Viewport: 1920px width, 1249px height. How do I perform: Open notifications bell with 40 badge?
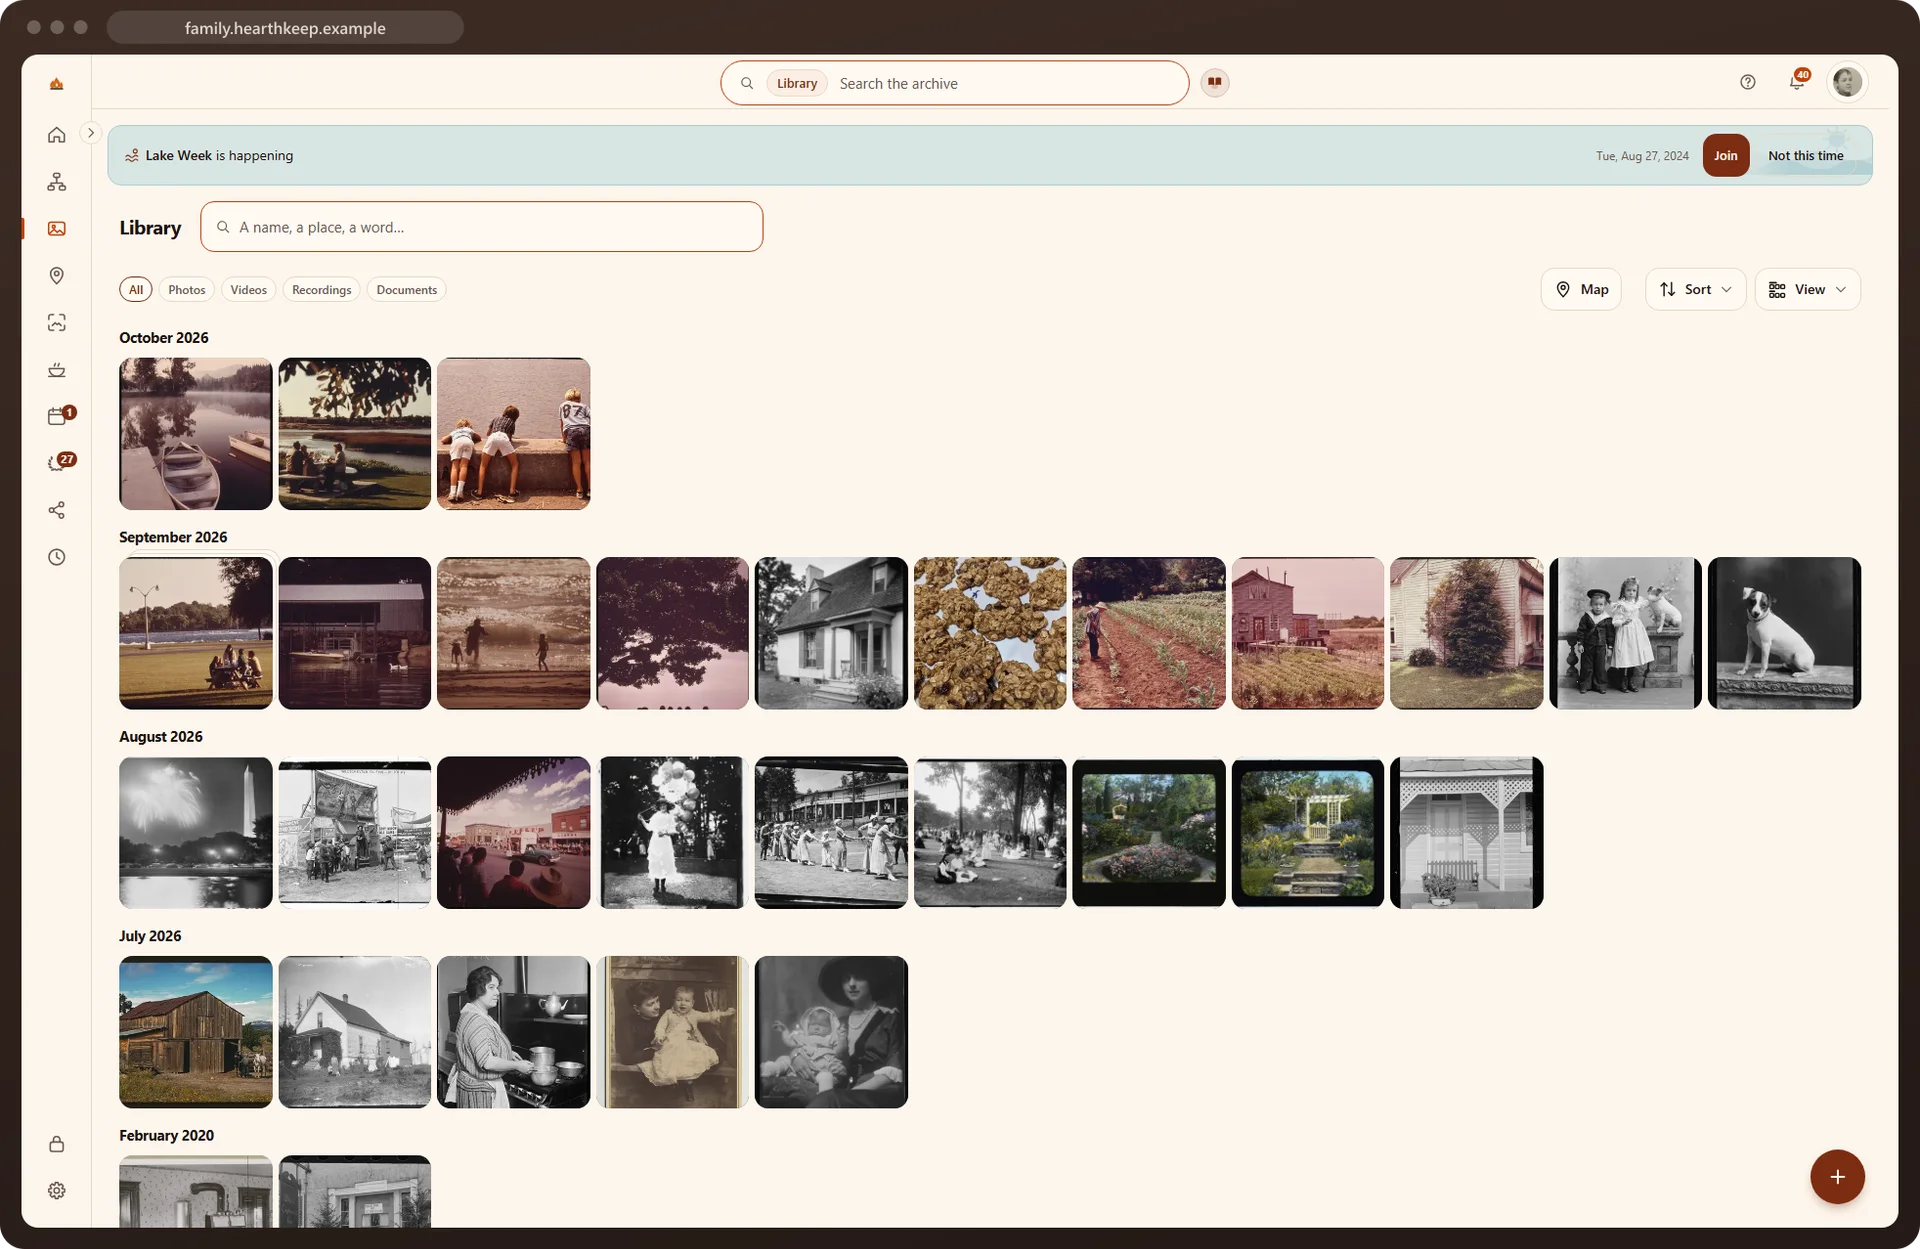[x=1797, y=82]
